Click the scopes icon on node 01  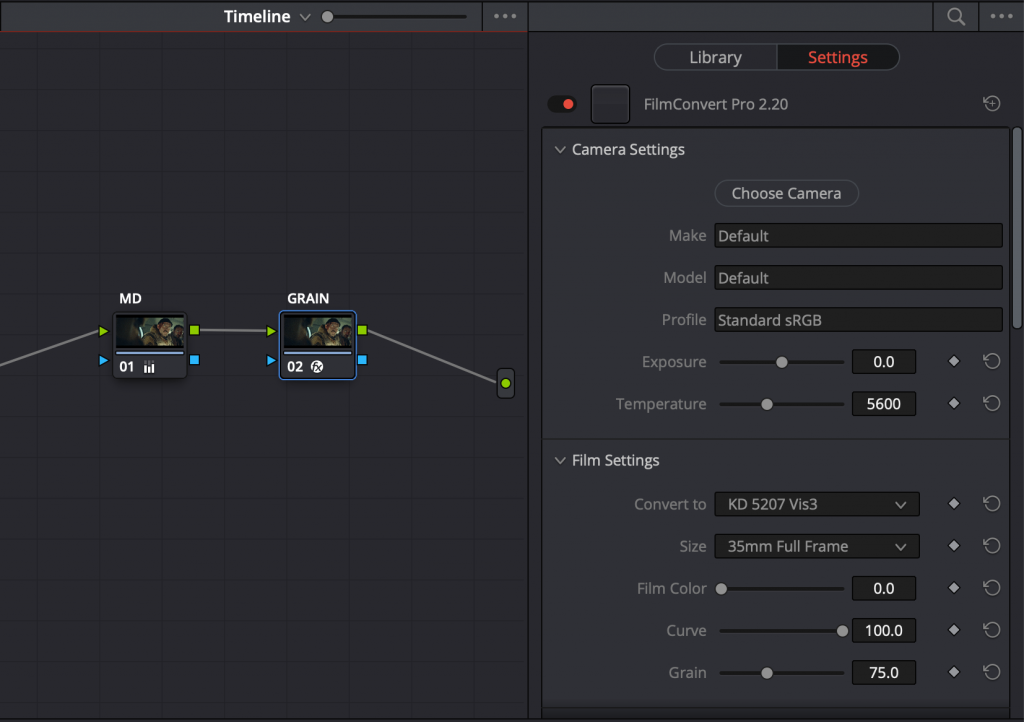point(150,367)
